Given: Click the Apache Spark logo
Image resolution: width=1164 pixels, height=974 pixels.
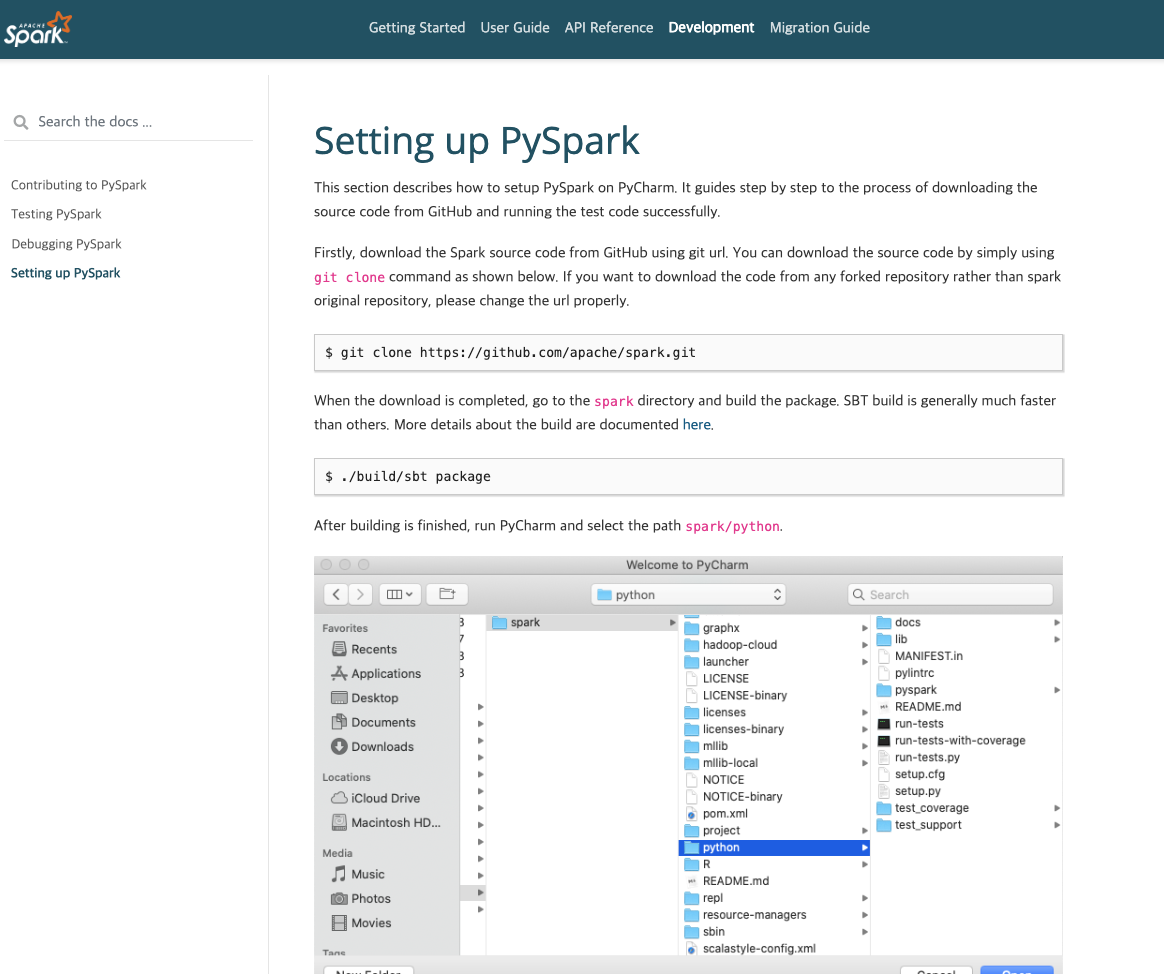Looking at the screenshot, I should tap(38, 30).
